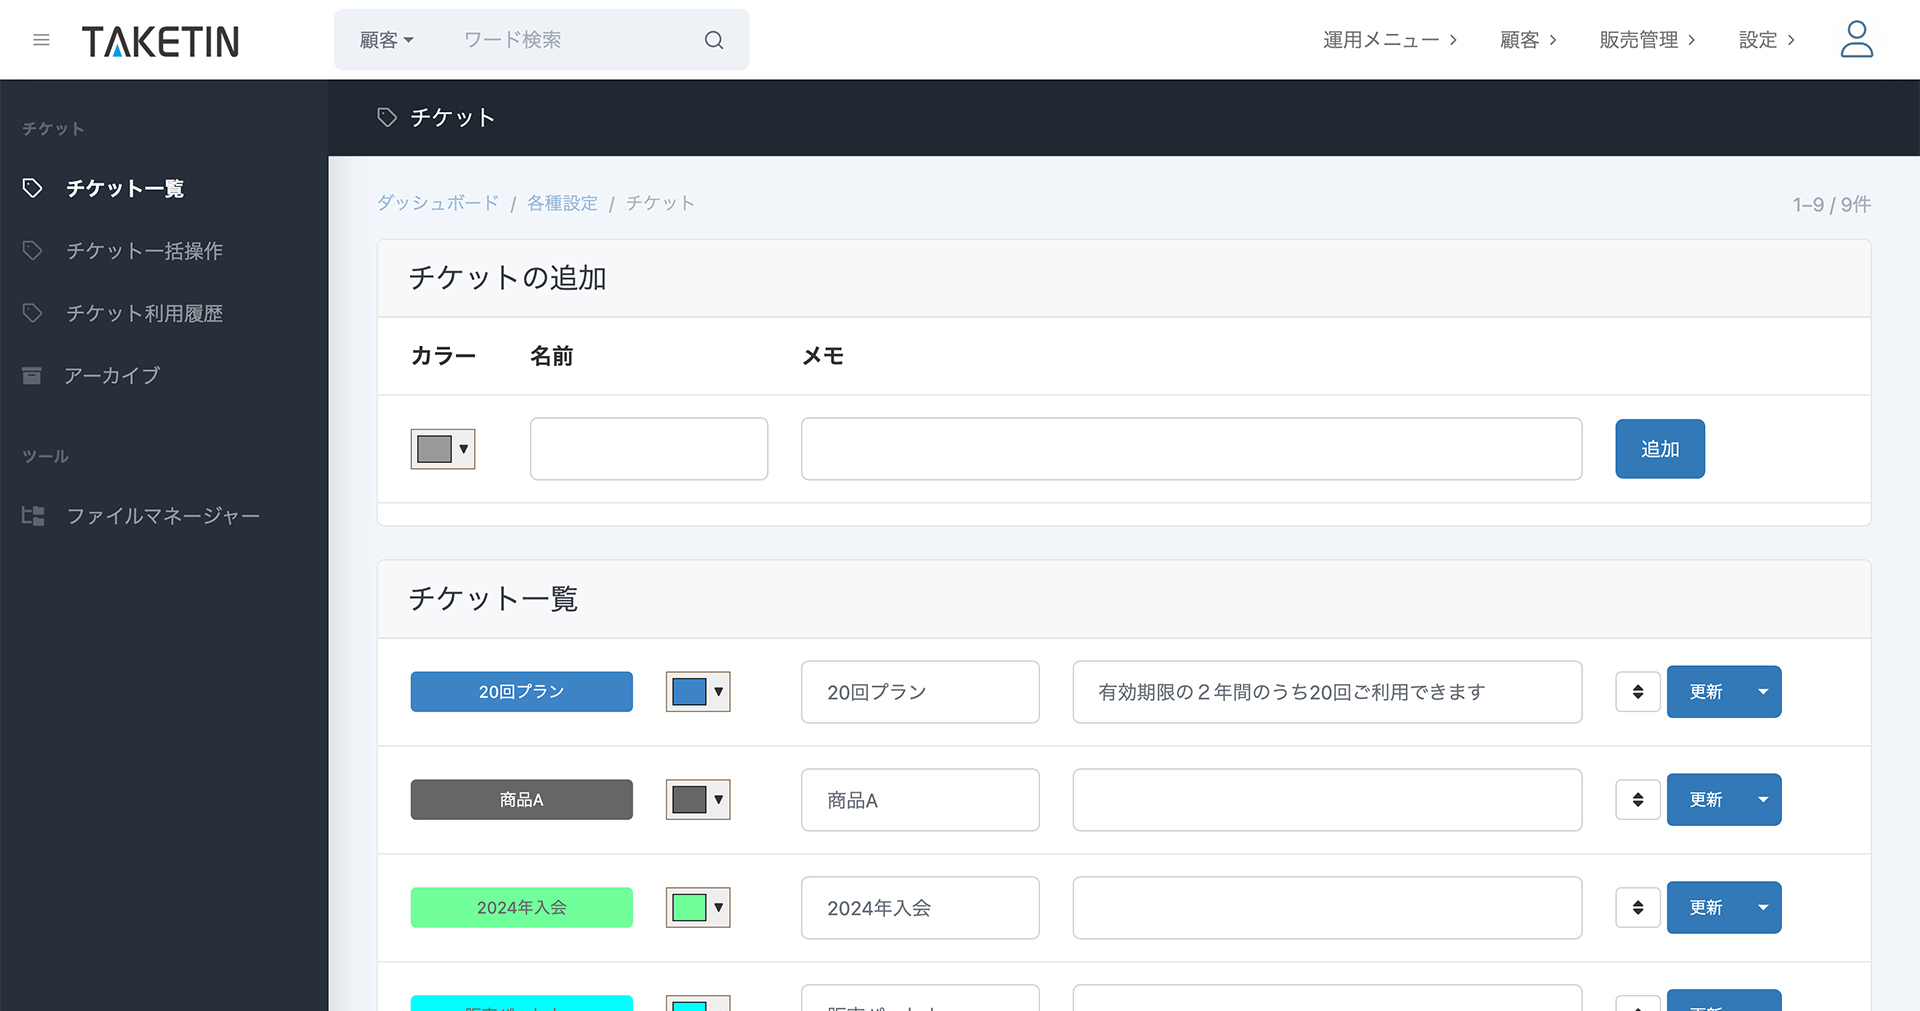Open the 商品A update options arrow

[1763, 800]
